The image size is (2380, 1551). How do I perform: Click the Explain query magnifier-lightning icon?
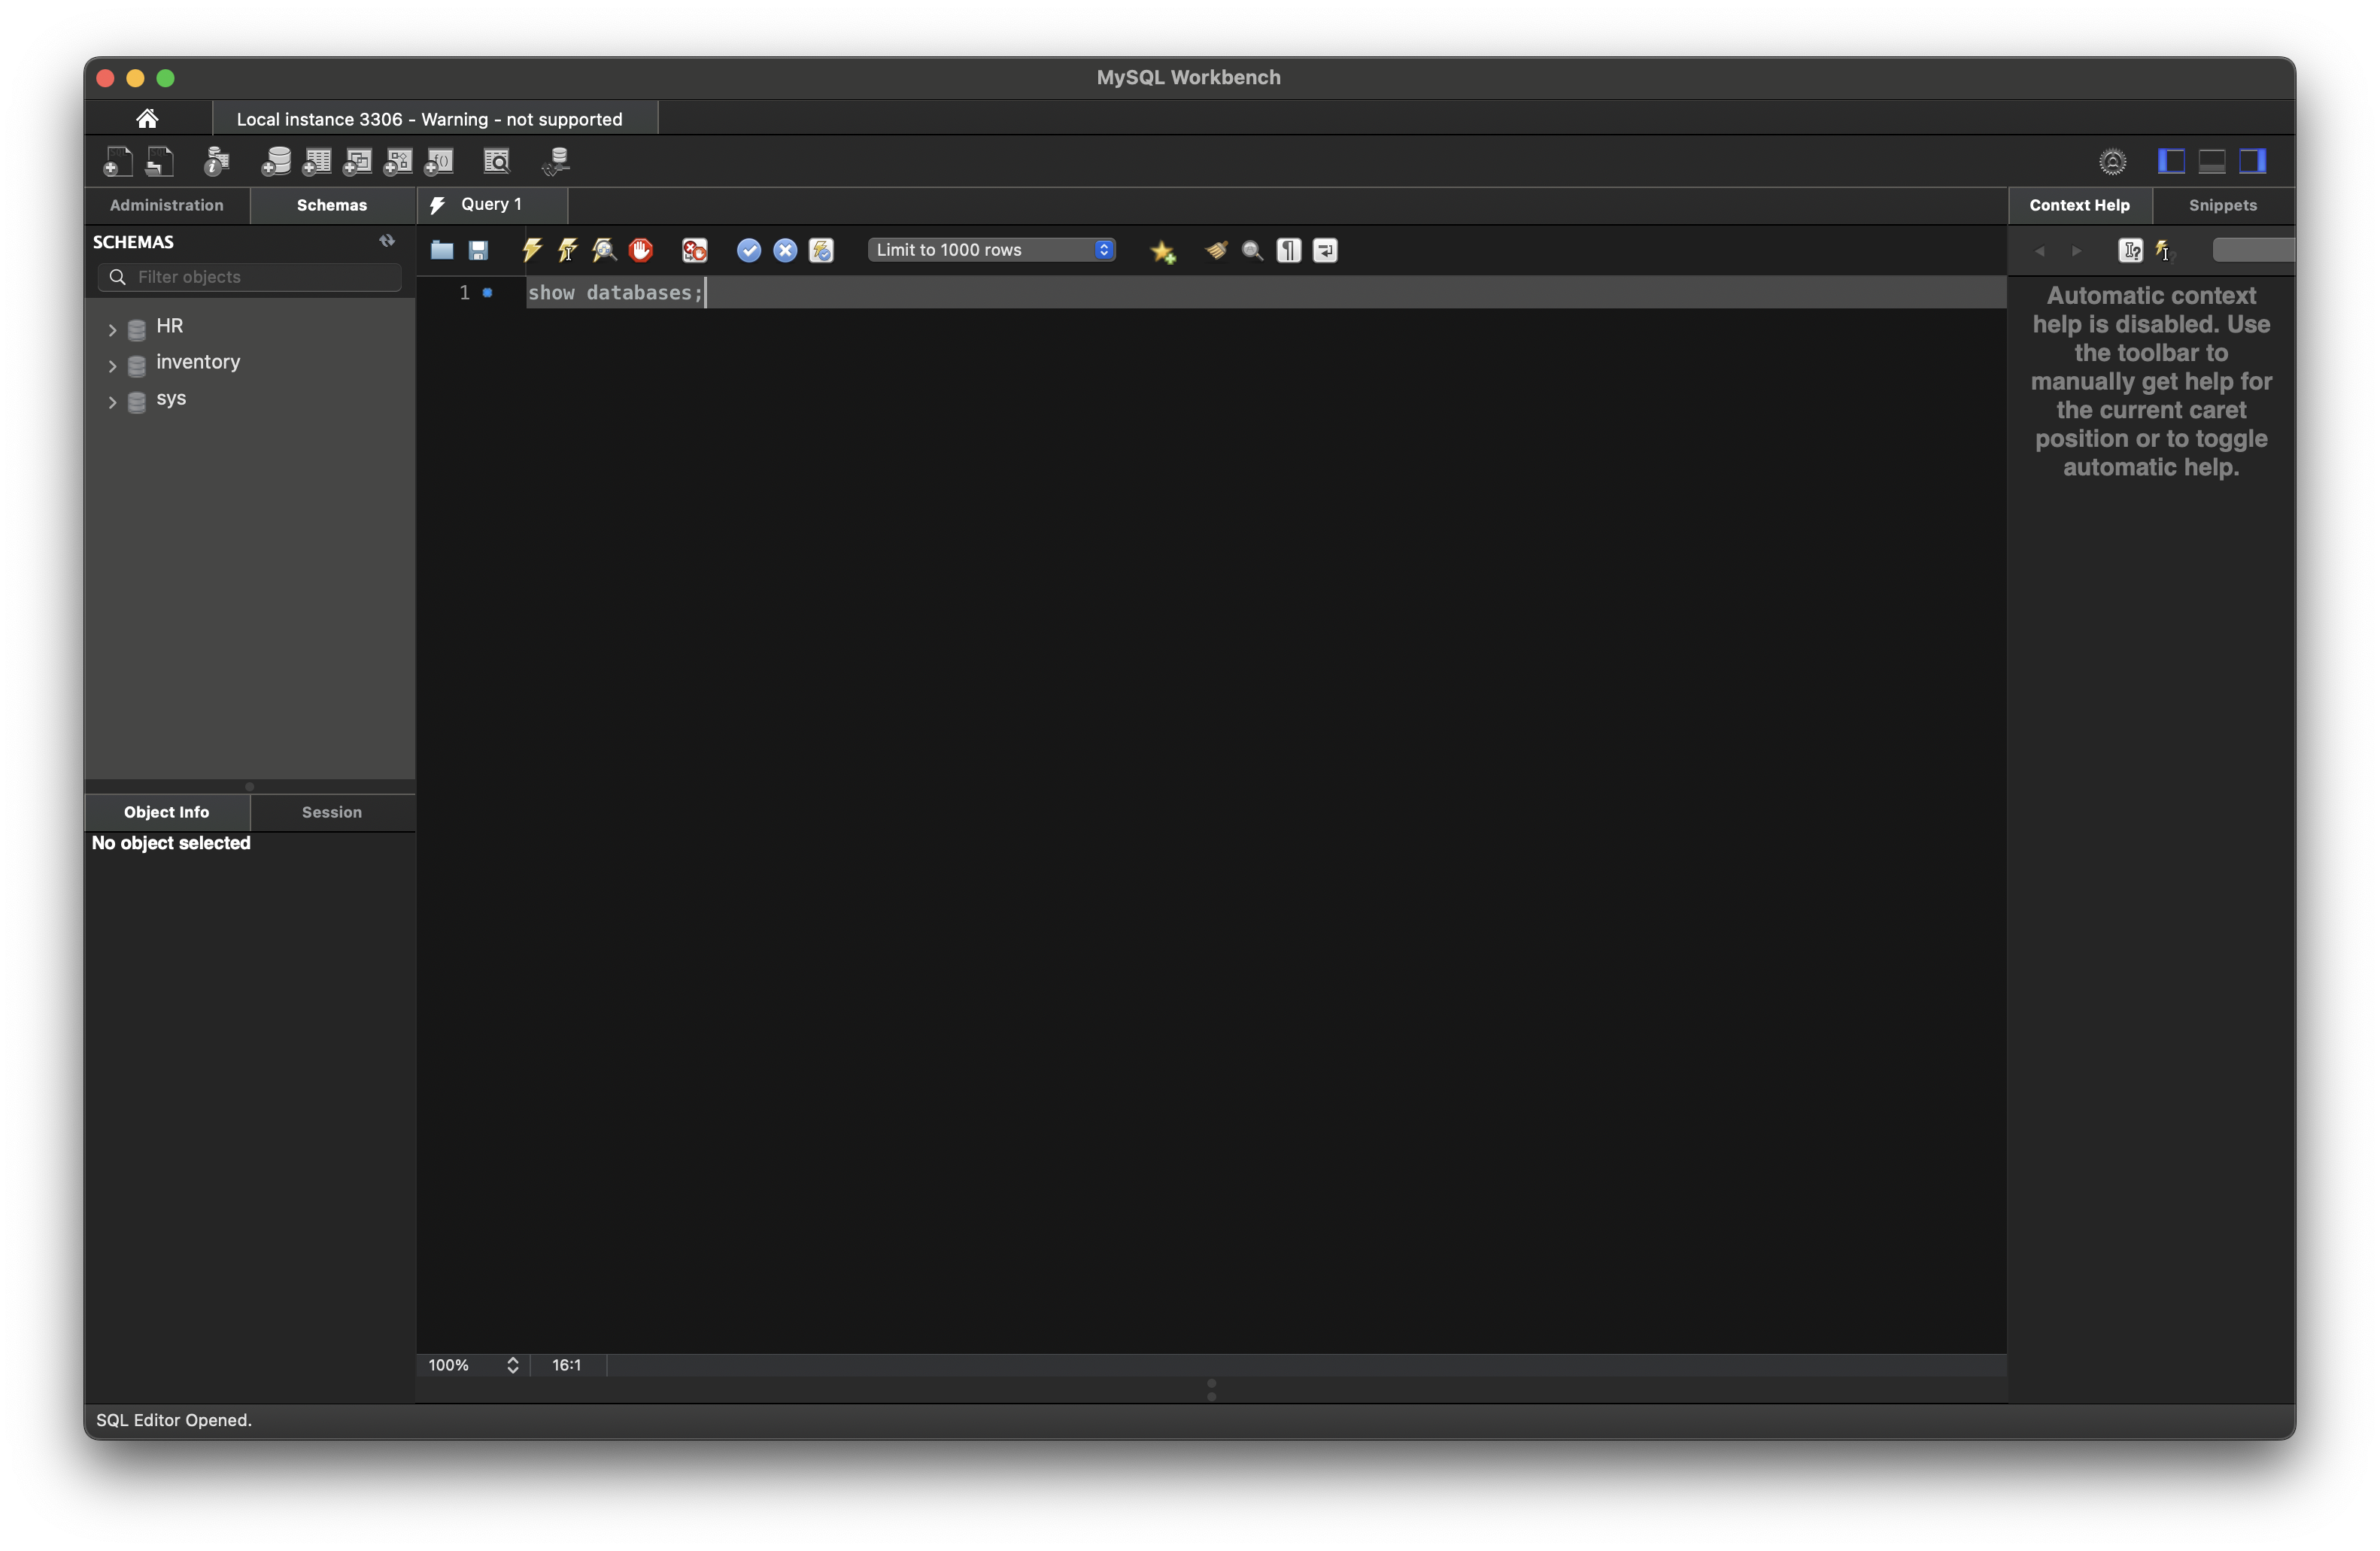(x=604, y=250)
